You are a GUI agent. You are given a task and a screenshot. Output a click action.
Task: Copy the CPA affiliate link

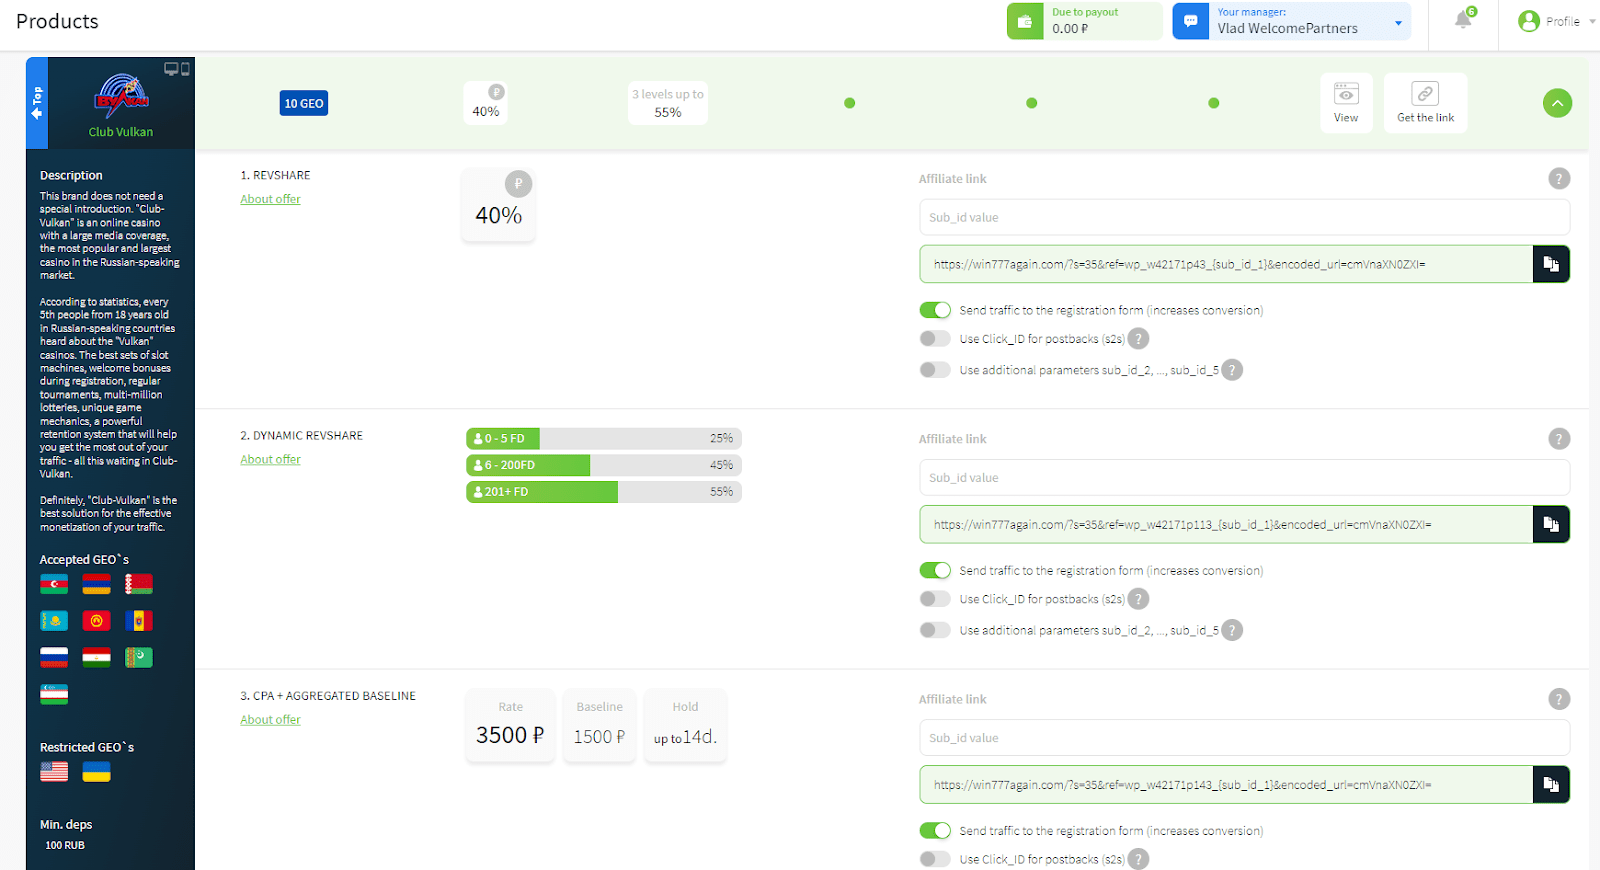1551,785
